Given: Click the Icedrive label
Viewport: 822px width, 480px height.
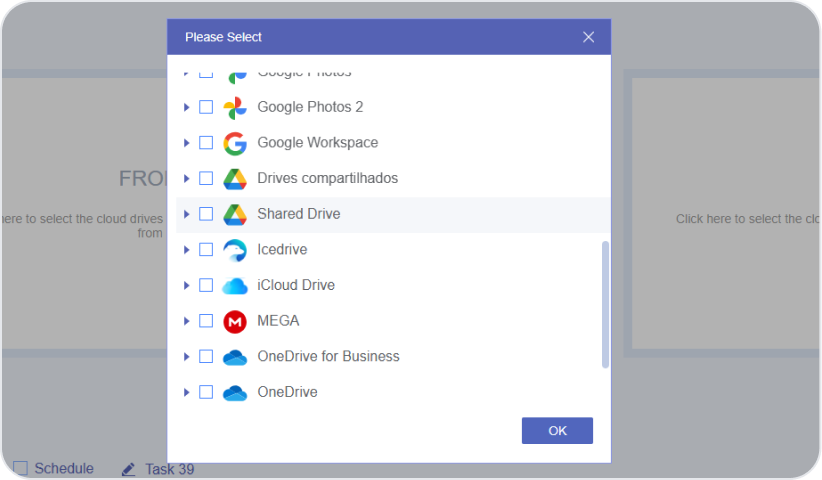Looking at the screenshot, I should 282,249.
